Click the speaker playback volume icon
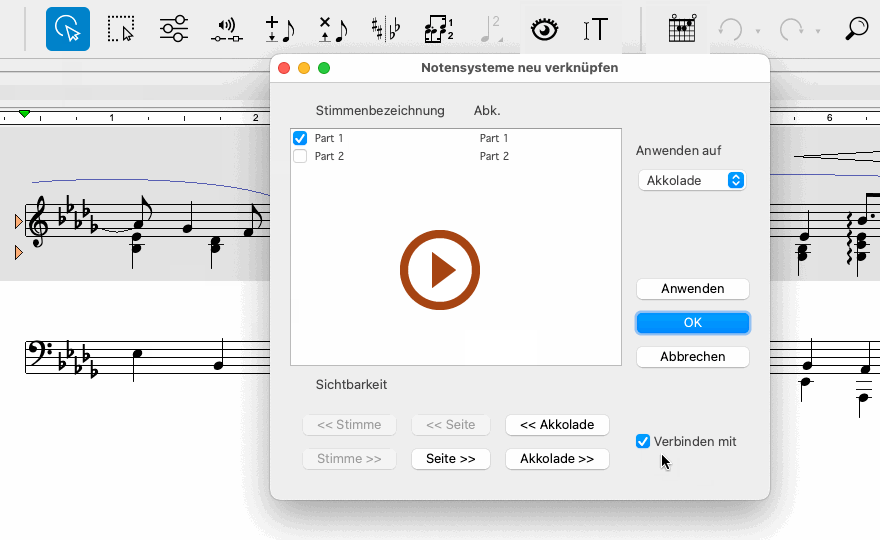Screen dimensions: 880x540 pyautogui.click(x=227, y=30)
